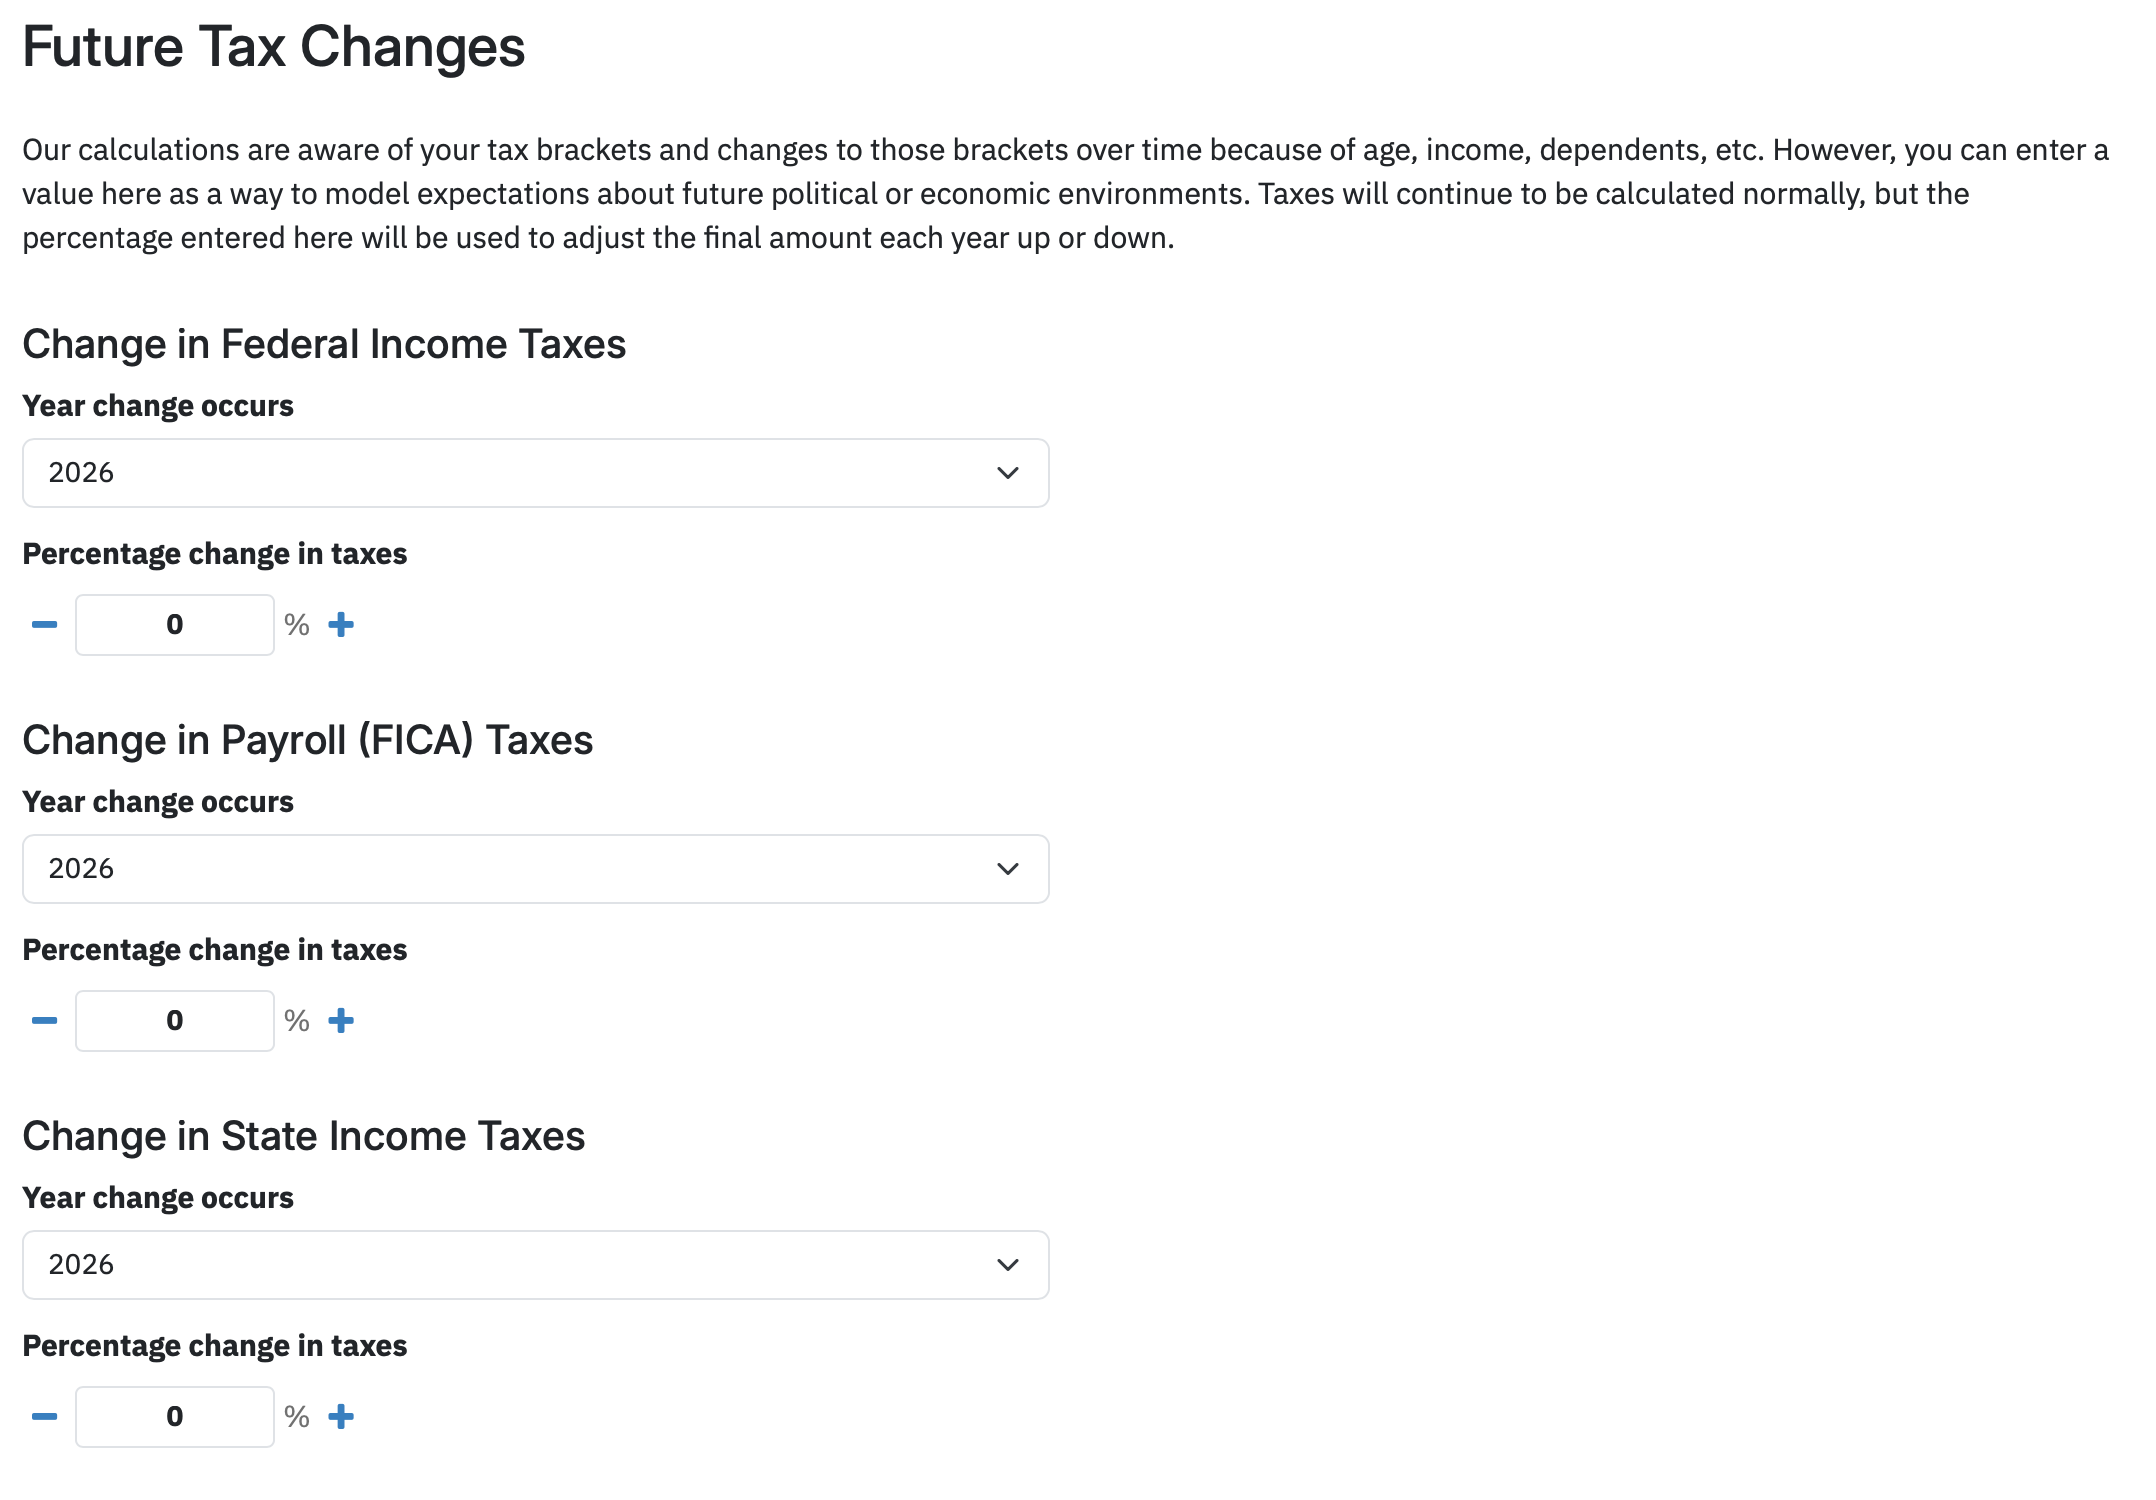Click the Future Tax Changes heading
The height and width of the screenshot is (1500, 2156).
tap(274, 47)
